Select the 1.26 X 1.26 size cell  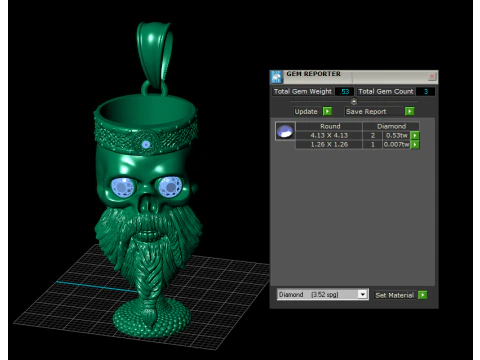point(329,144)
